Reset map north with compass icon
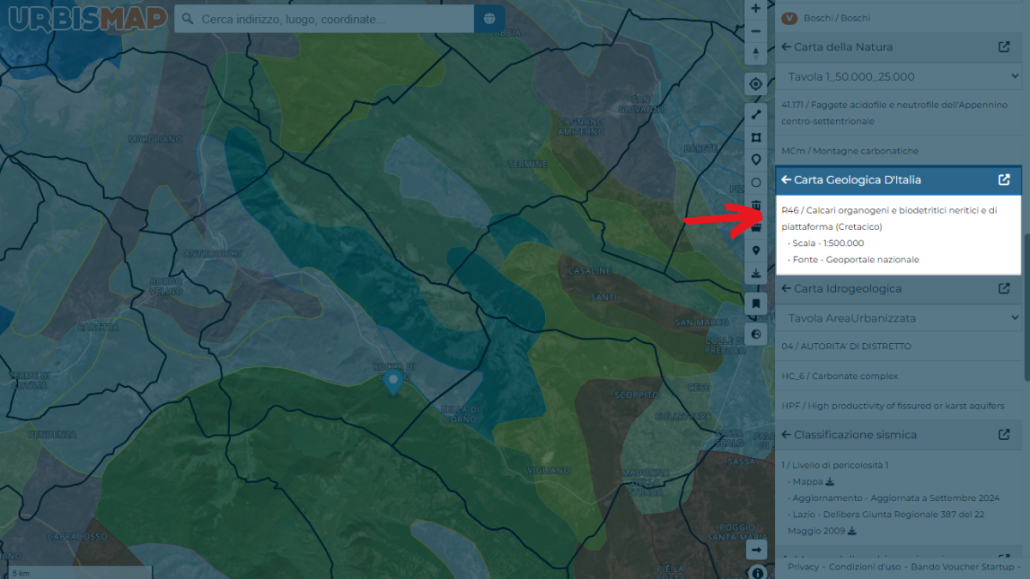 coord(755,54)
